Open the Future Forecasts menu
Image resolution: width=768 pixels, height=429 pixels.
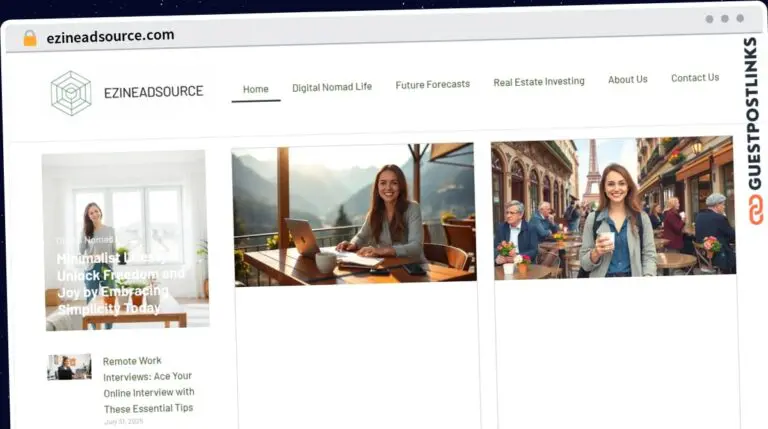click(x=432, y=85)
